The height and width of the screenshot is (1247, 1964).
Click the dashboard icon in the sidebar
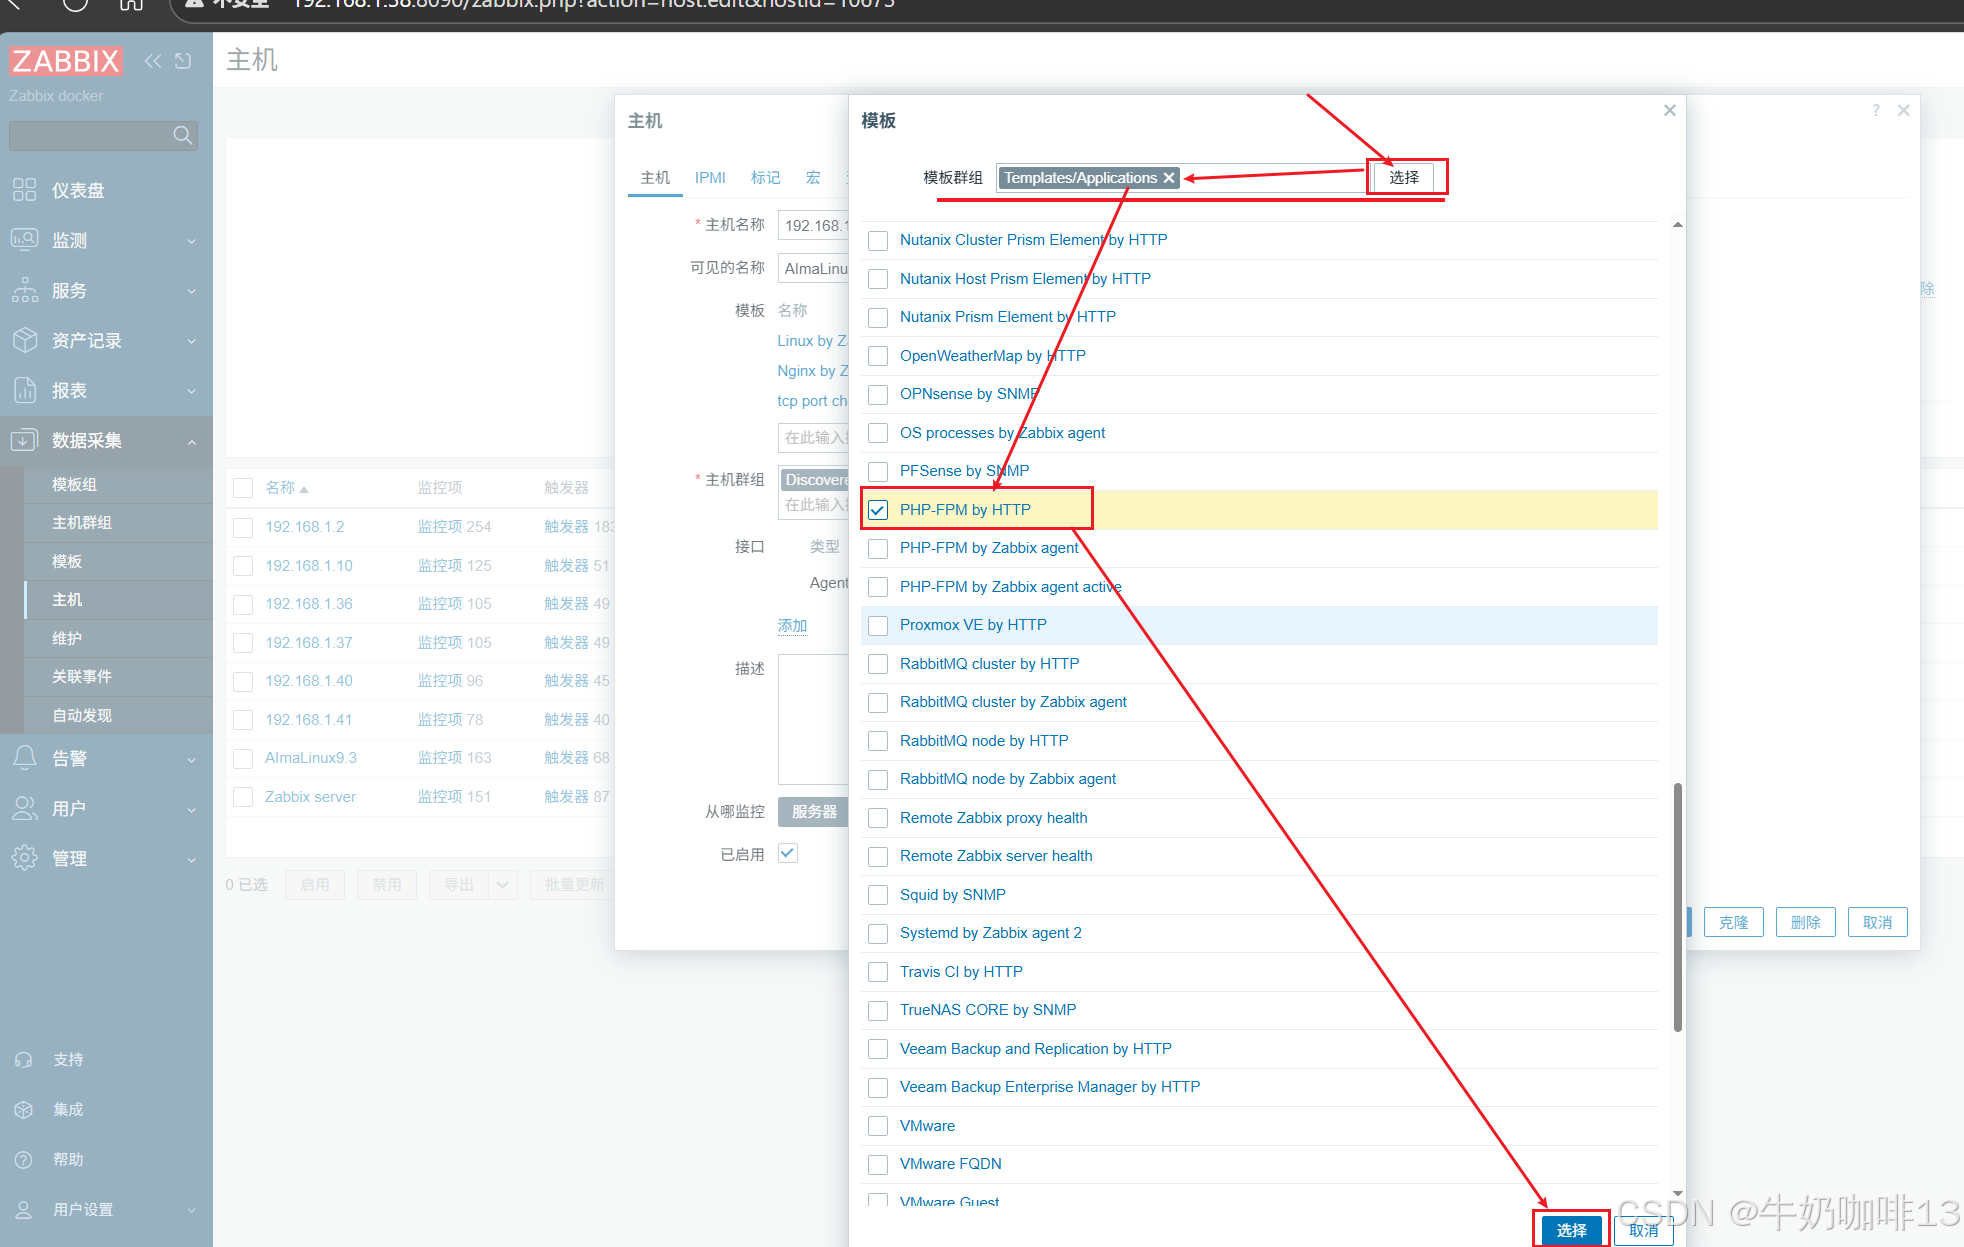pyautogui.click(x=25, y=190)
